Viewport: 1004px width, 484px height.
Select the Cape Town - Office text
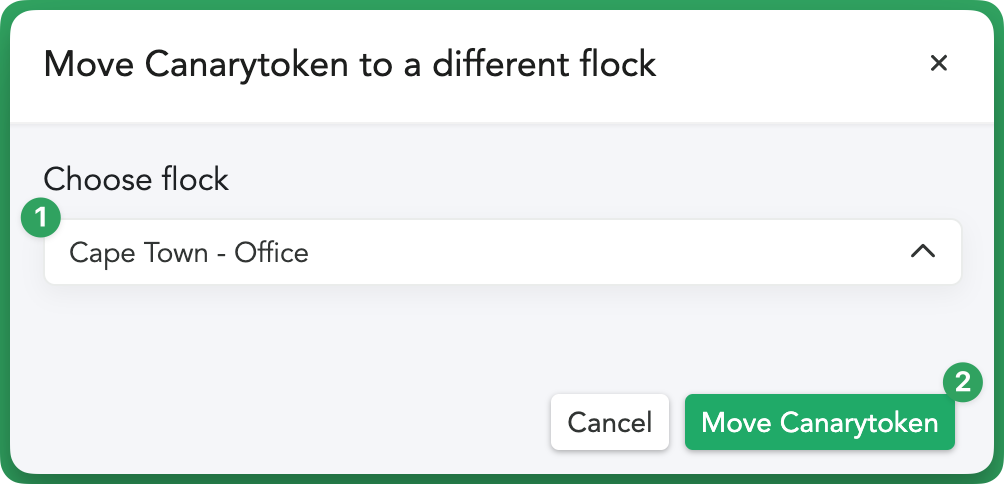pos(189,253)
